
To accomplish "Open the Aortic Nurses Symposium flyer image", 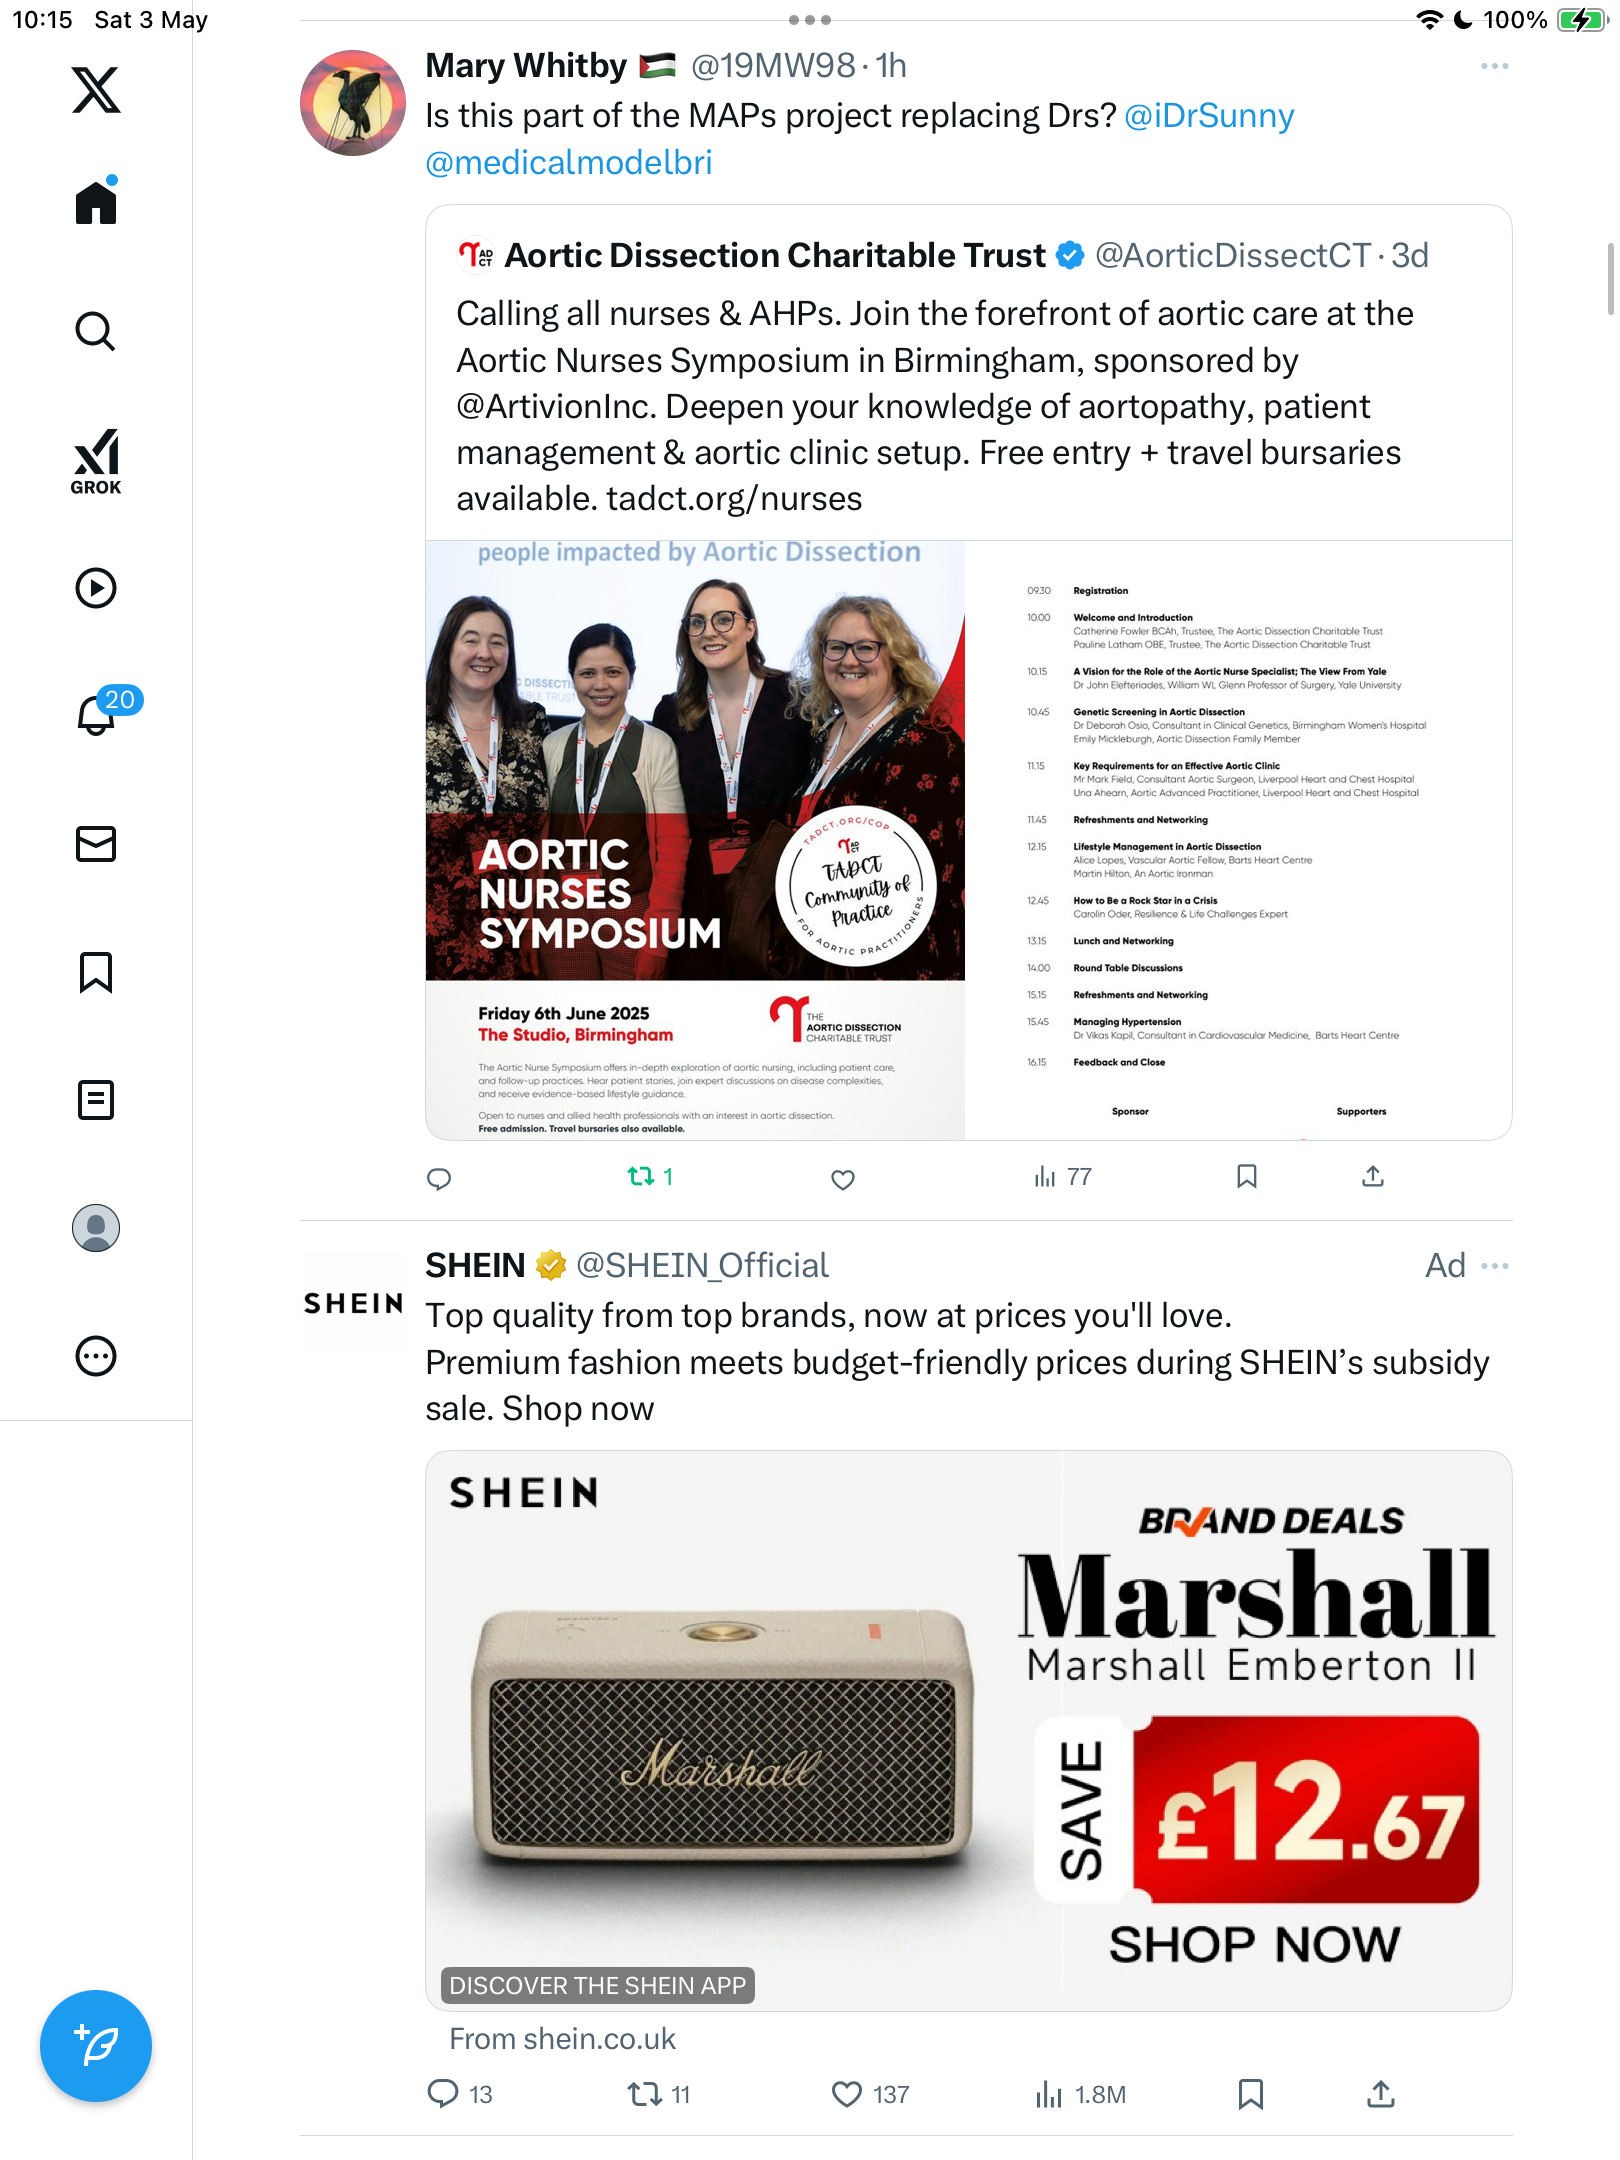I will [695, 840].
